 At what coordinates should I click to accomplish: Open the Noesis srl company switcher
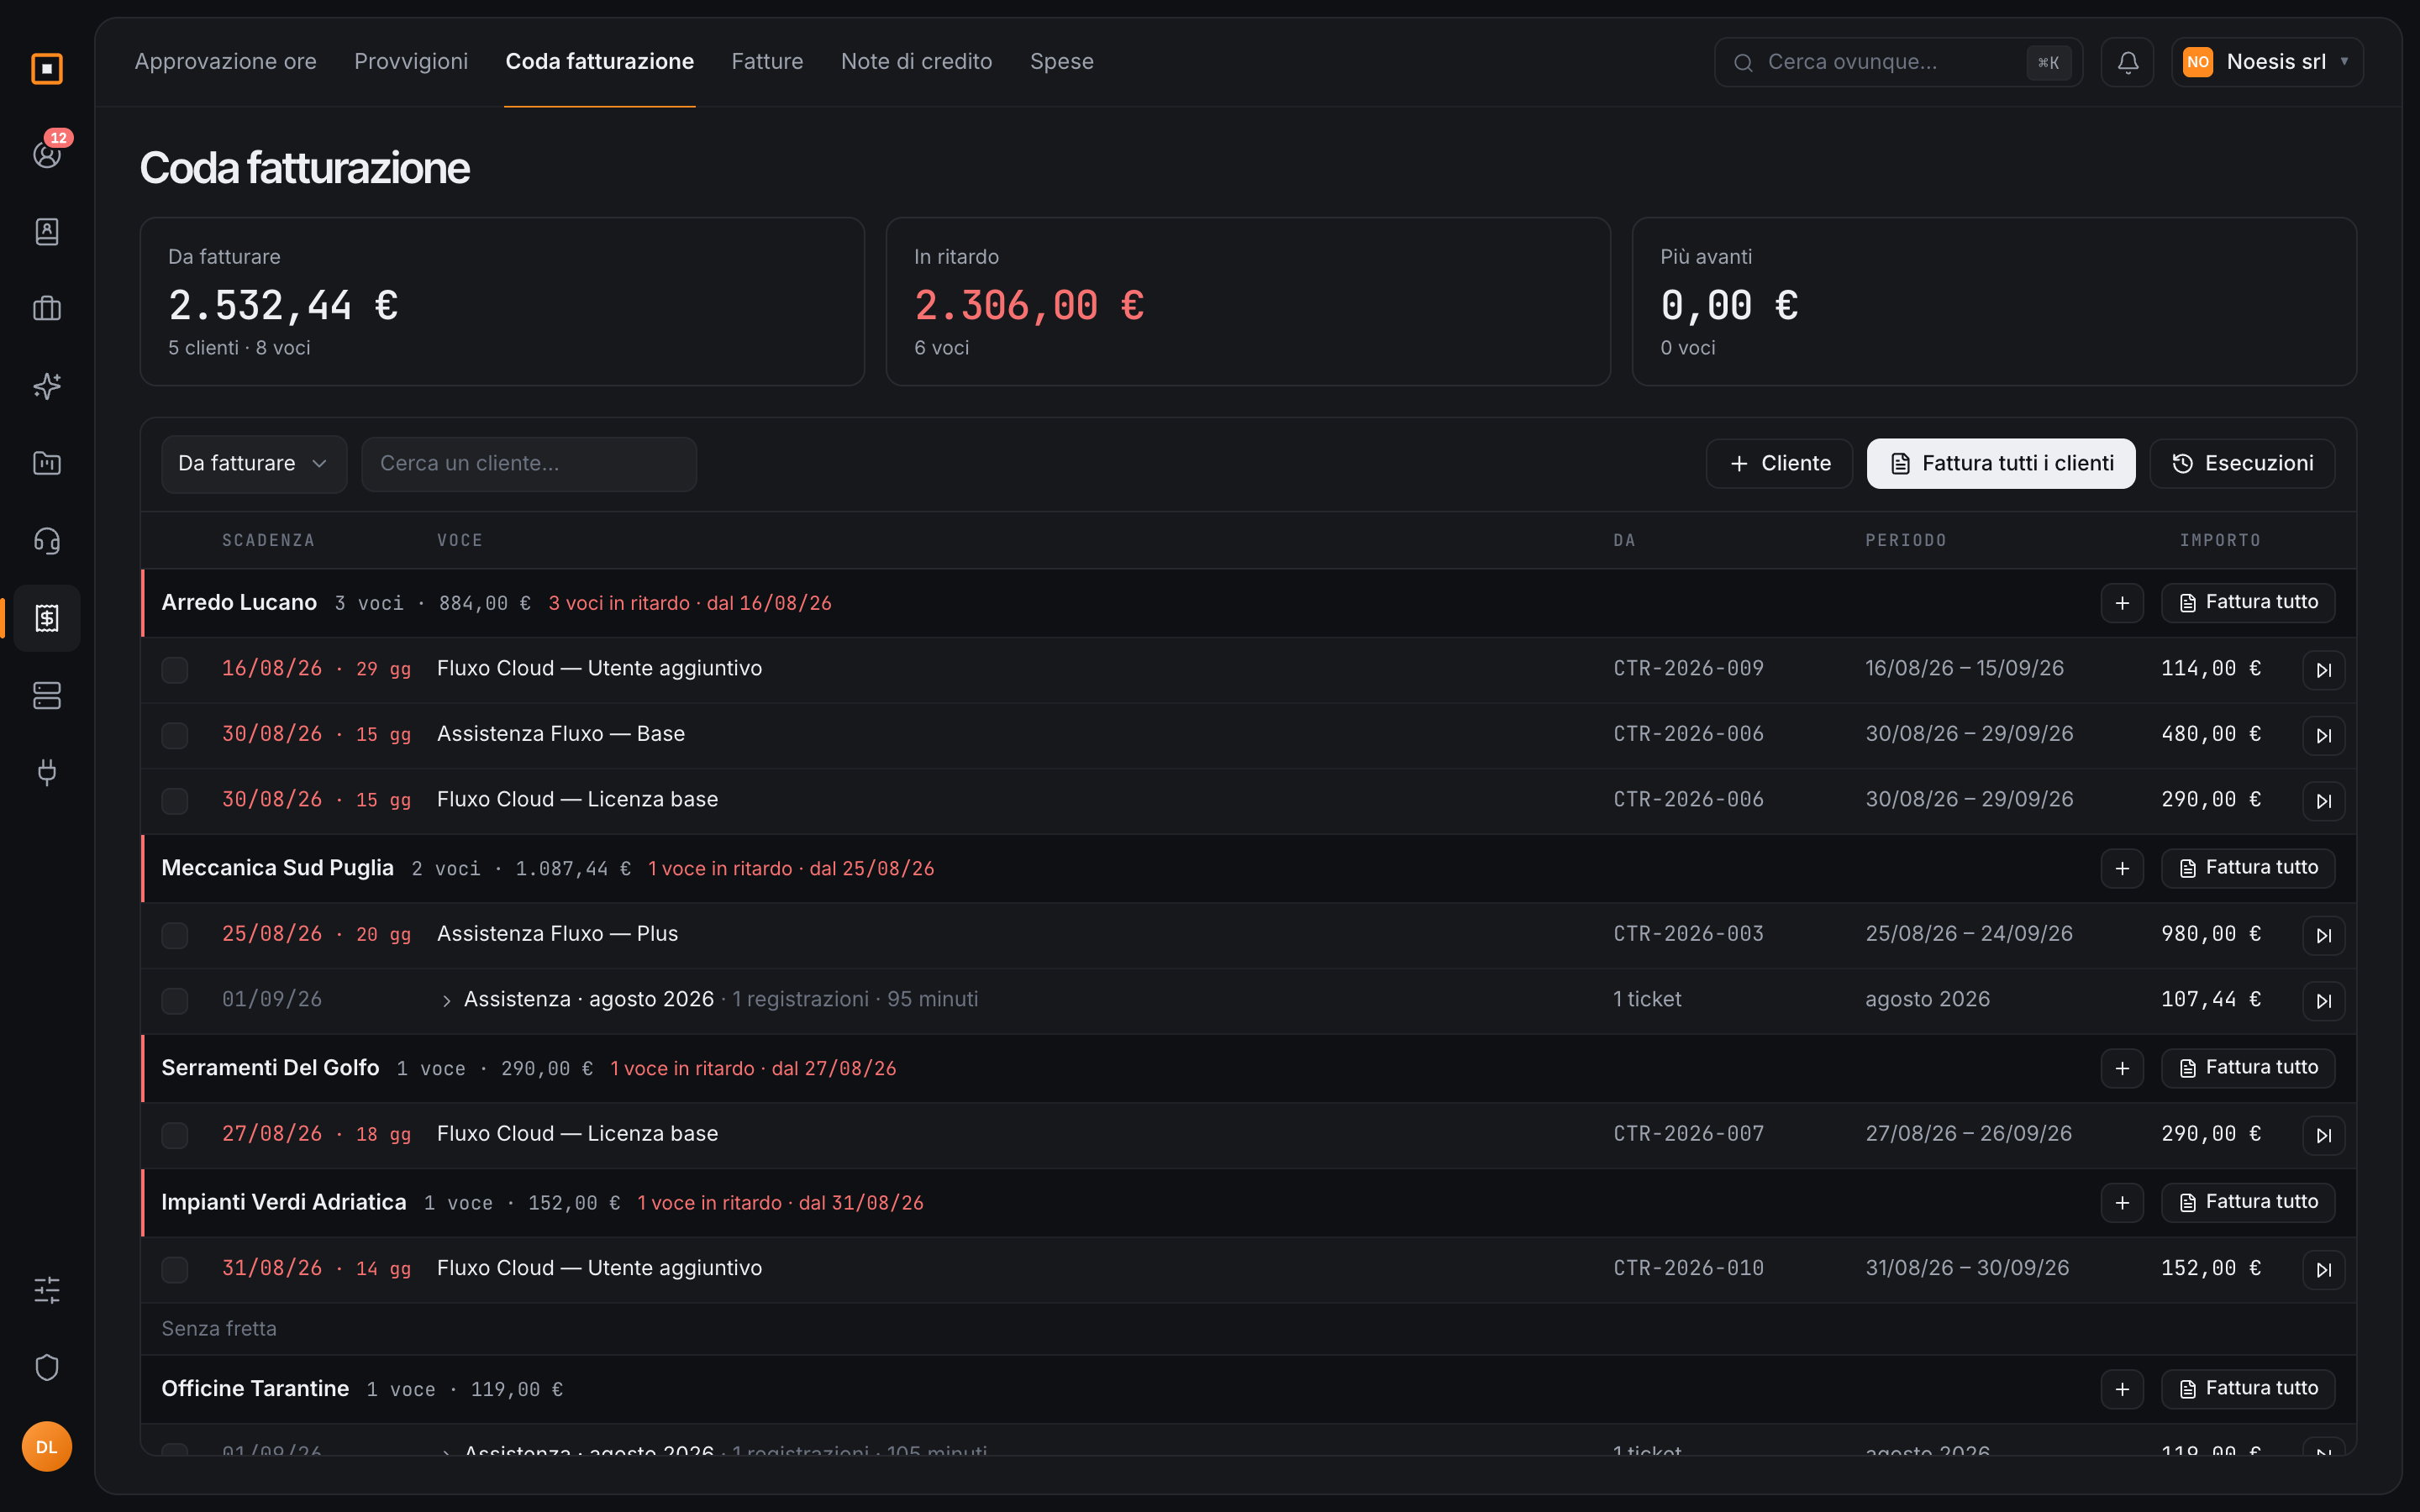(2267, 62)
